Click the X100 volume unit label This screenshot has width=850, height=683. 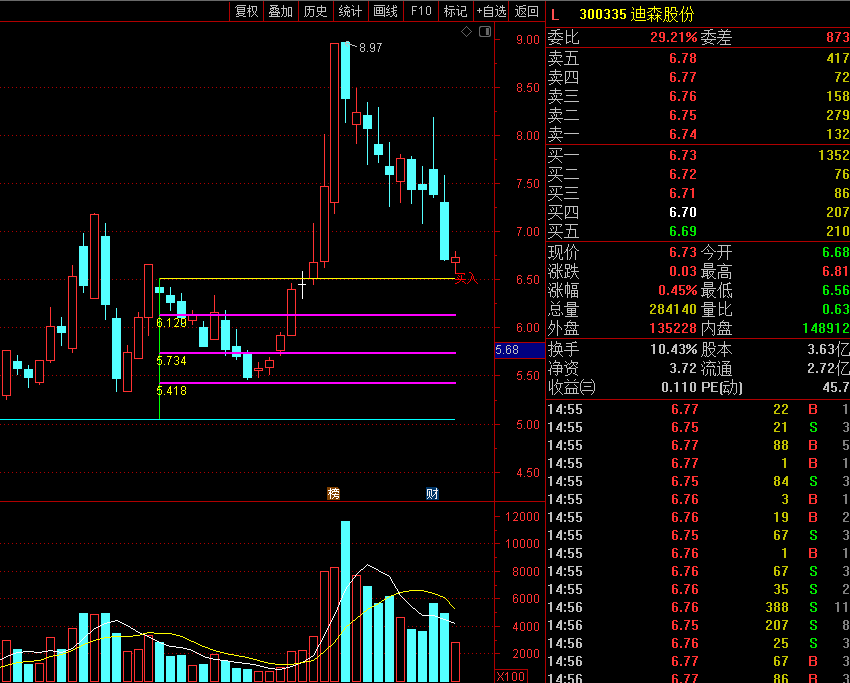tap(510, 676)
